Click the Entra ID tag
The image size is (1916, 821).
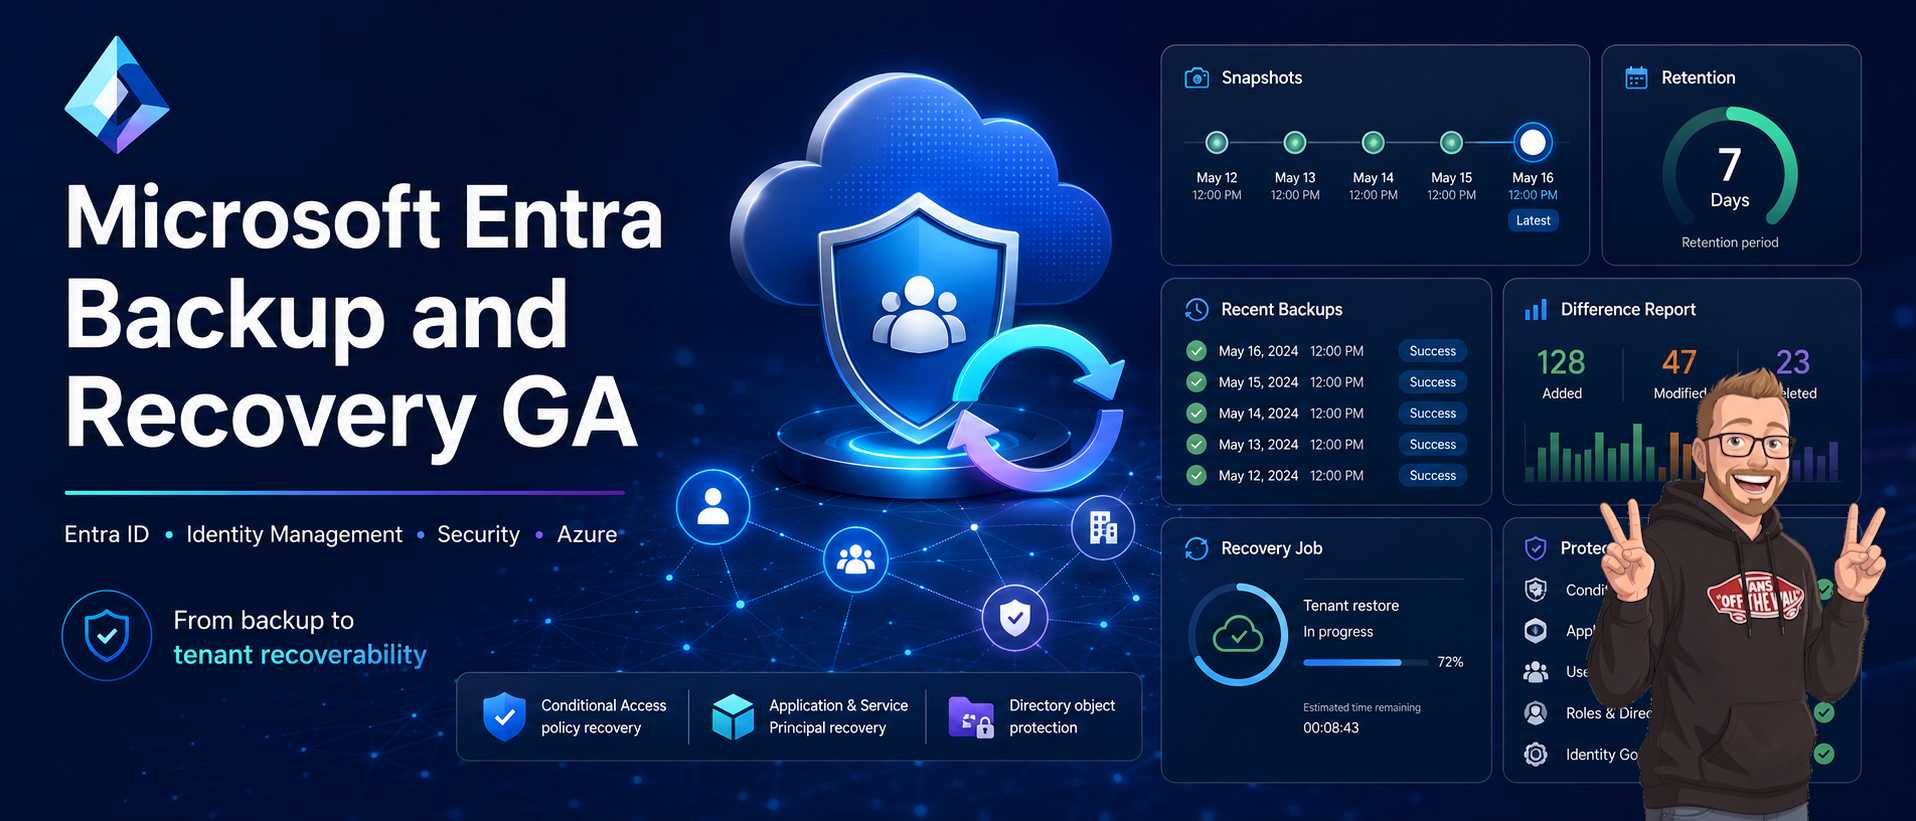pos(107,534)
